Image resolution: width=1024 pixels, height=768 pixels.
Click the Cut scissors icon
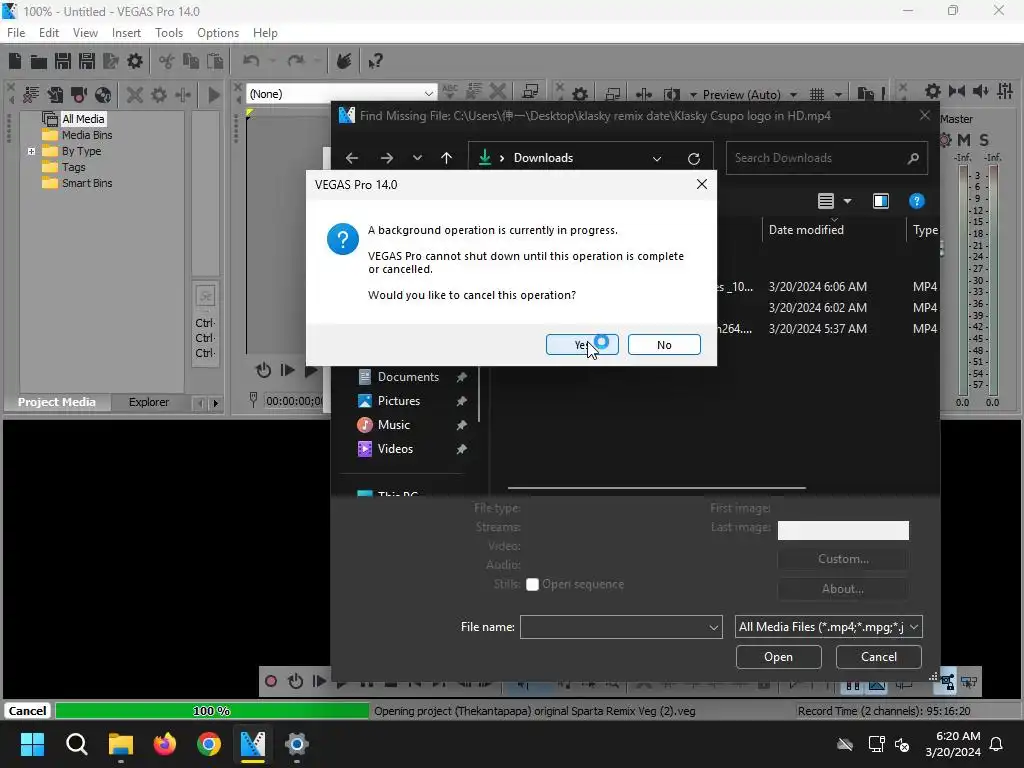(x=167, y=61)
